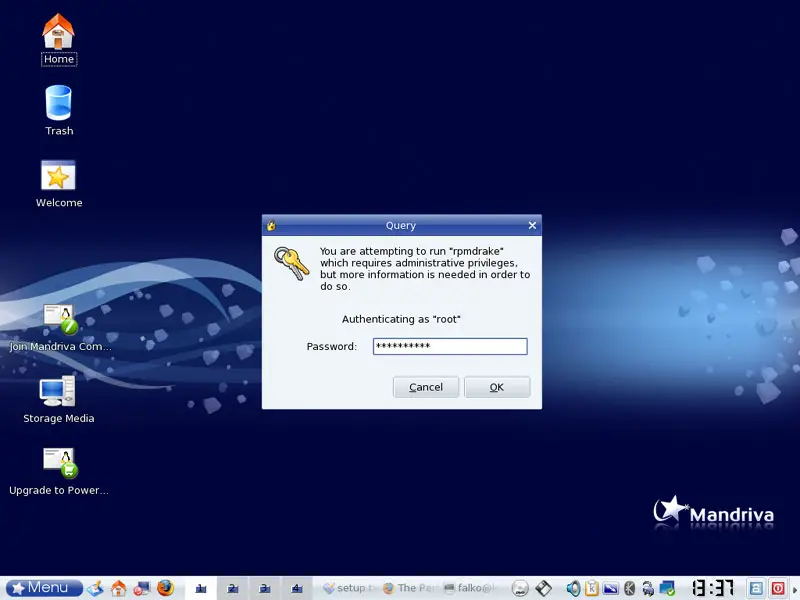Click the 'Password:' label
Image resolution: width=800 pixels, height=600 pixels.
[x=332, y=346]
